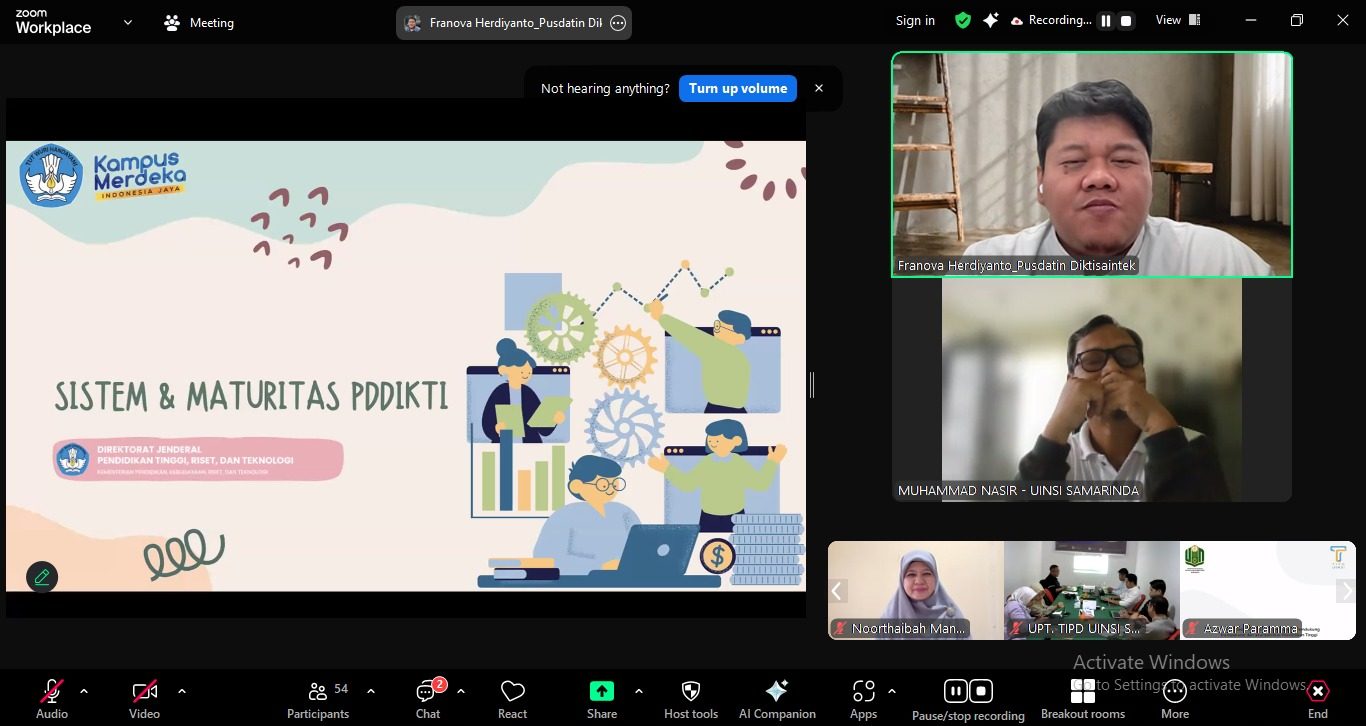Viewport: 1366px width, 726px height.
Task: Stop recording from the bottom toolbar
Action: tap(982, 691)
